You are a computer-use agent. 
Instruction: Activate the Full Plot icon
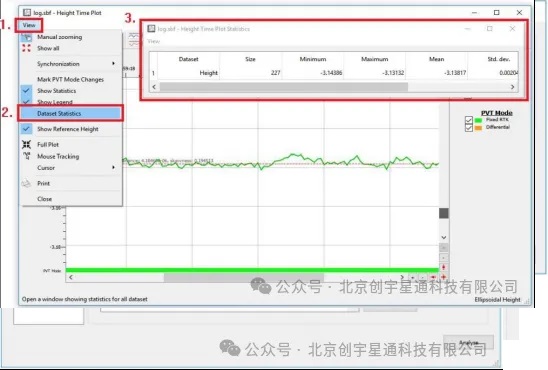pos(26,144)
